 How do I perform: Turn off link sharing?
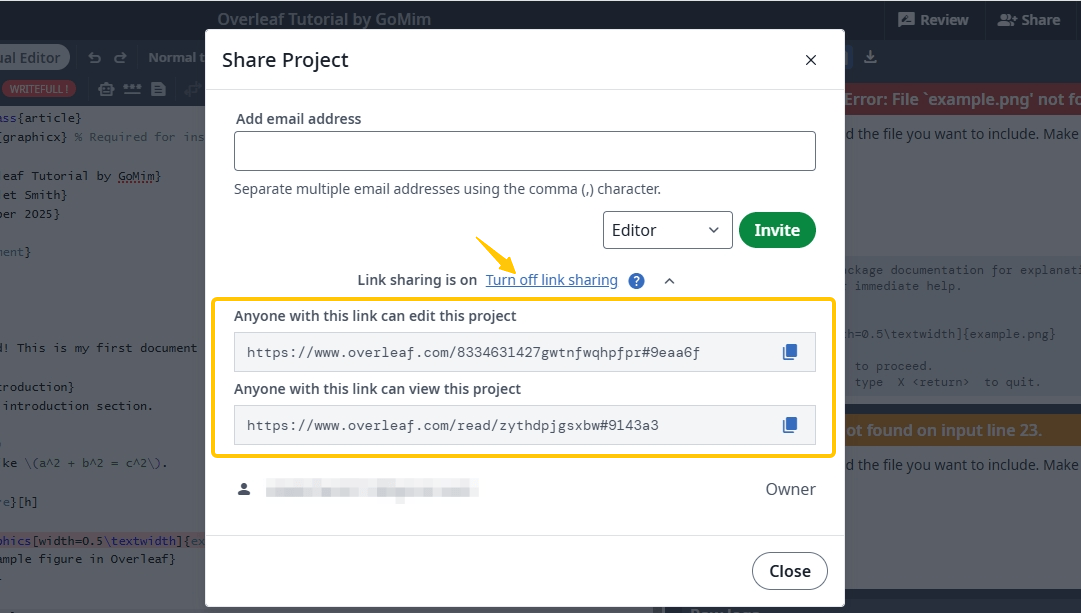click(551, 280)
